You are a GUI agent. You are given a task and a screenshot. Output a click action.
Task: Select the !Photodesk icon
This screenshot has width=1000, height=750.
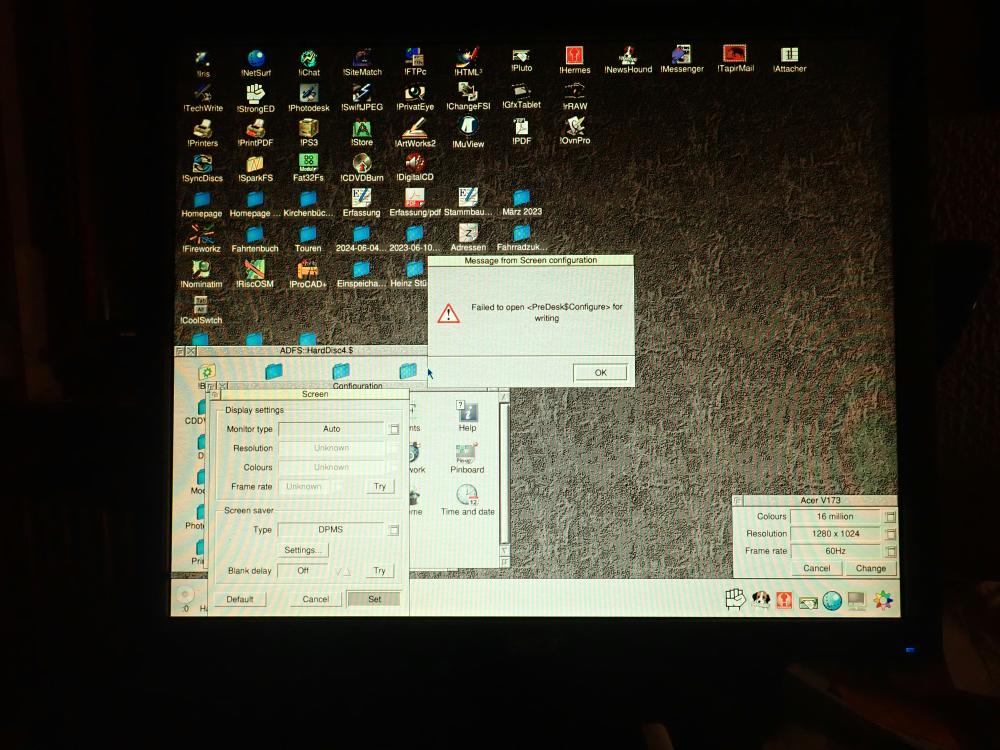click(x=309, y=98)
